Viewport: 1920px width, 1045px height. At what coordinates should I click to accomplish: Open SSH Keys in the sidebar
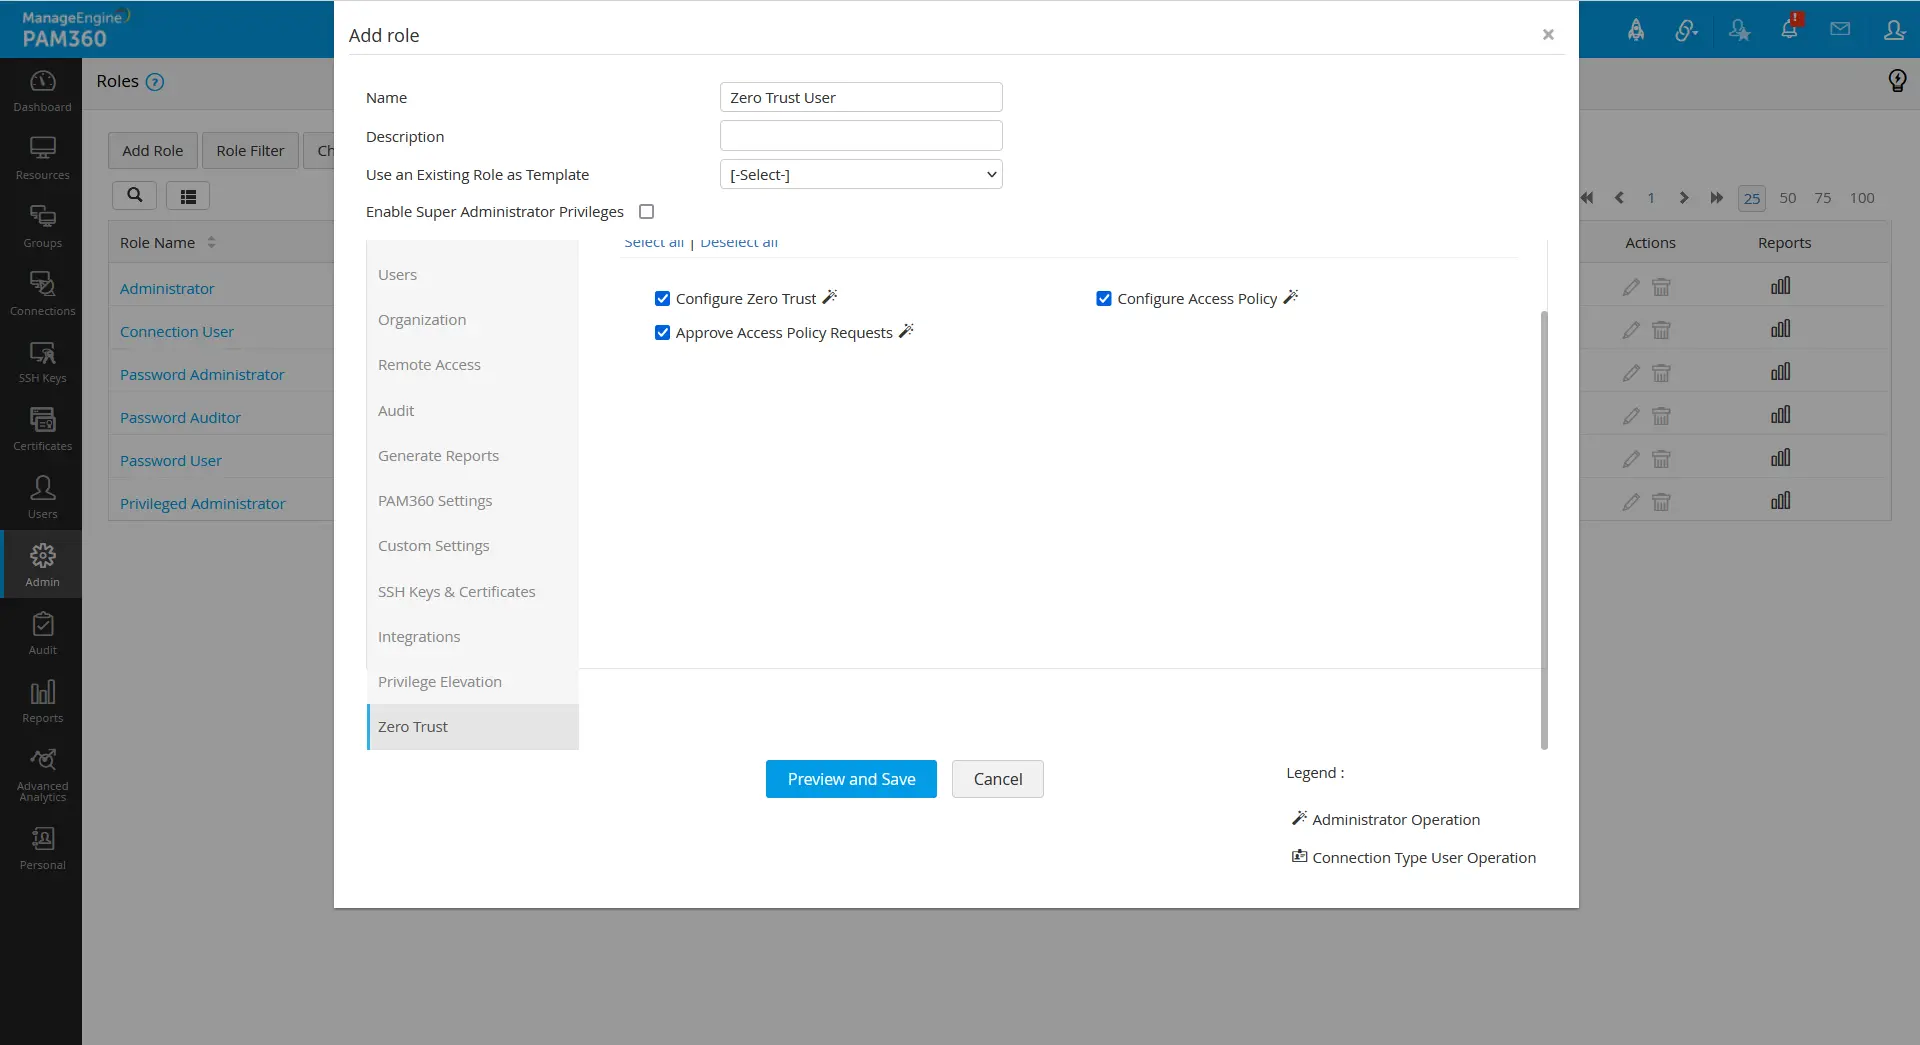pyautogui.click(x=42, y=362)
